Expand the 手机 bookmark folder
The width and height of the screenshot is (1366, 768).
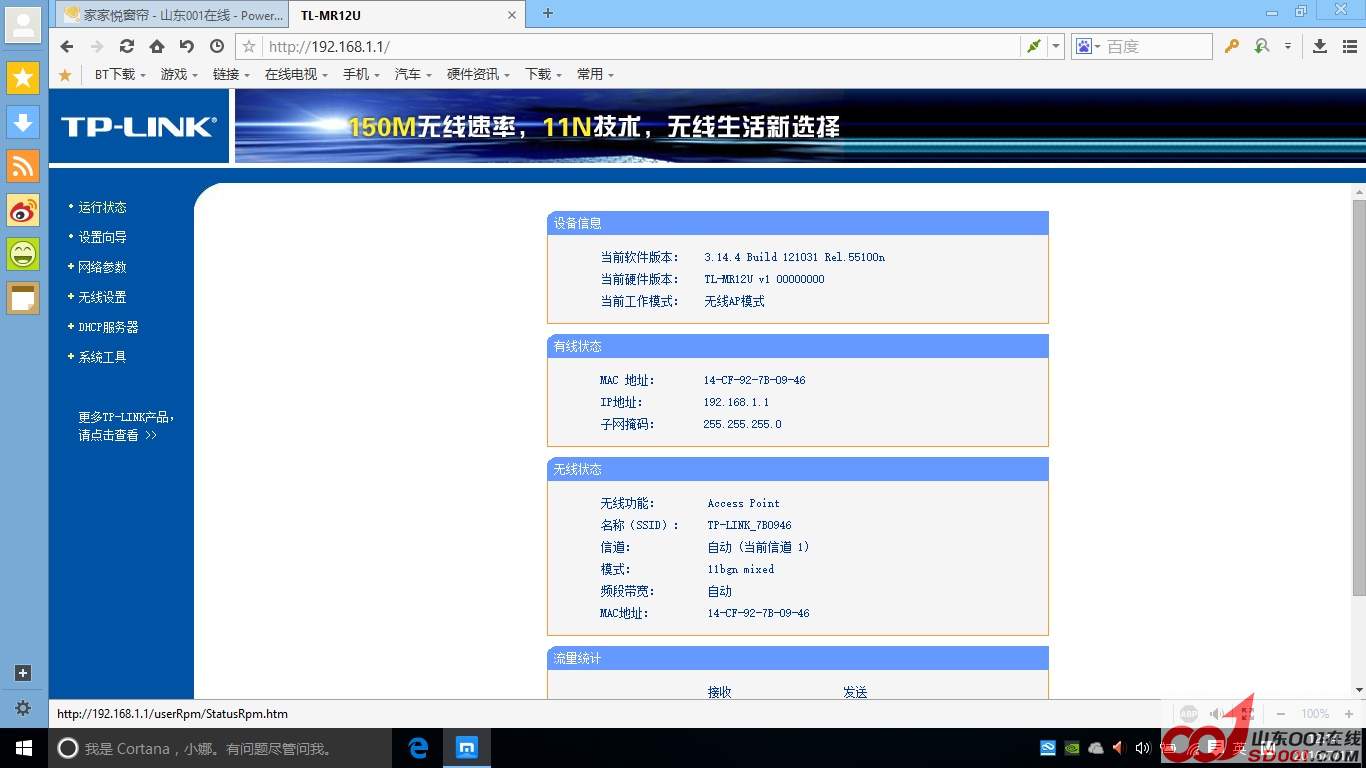(x=361, y=74)
